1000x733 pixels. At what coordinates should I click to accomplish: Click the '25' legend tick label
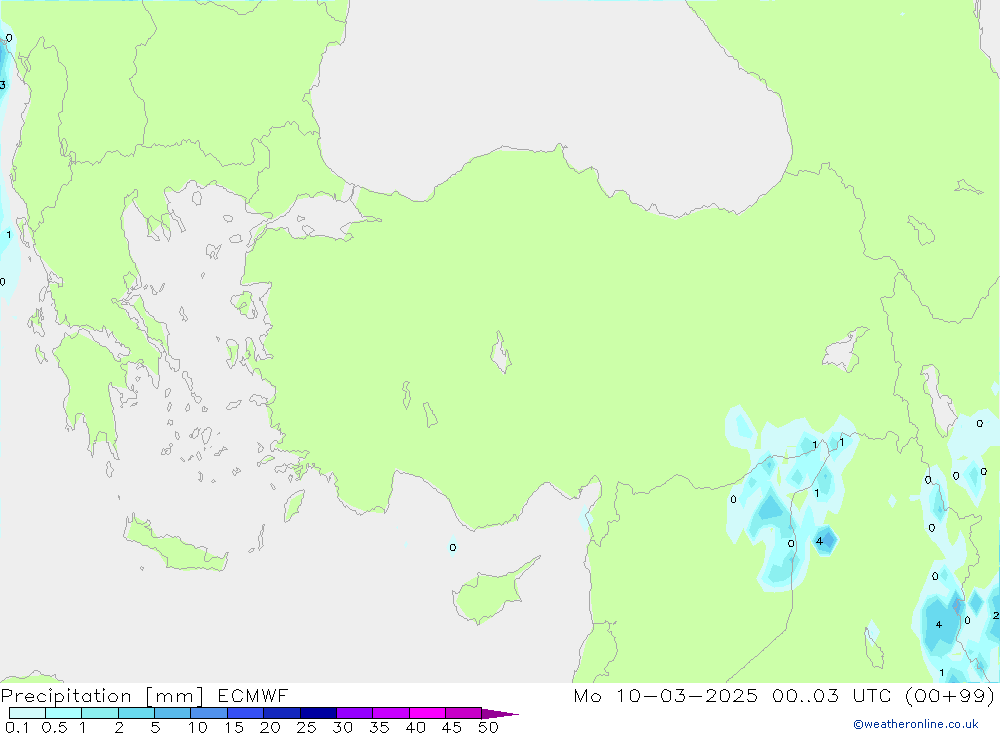(306, 727)
